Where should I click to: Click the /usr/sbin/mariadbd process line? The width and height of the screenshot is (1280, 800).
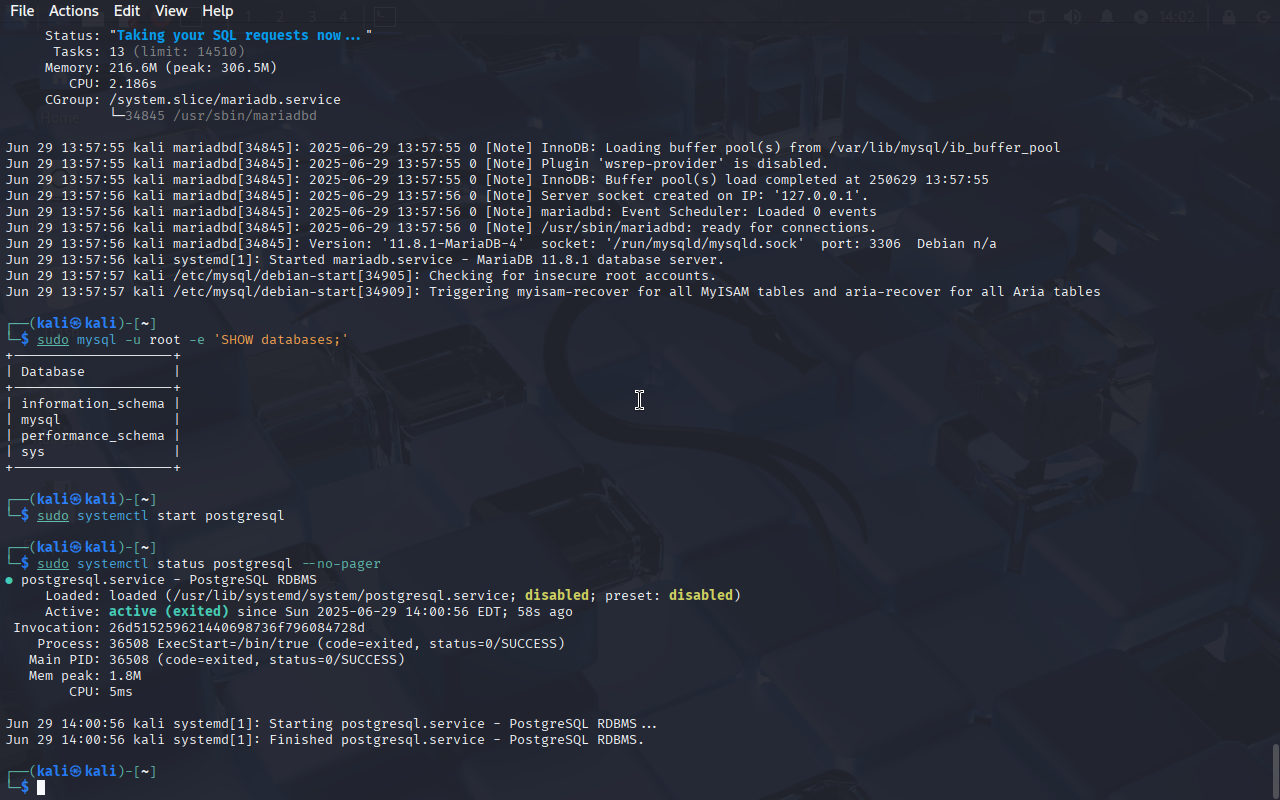click(213, 115)
